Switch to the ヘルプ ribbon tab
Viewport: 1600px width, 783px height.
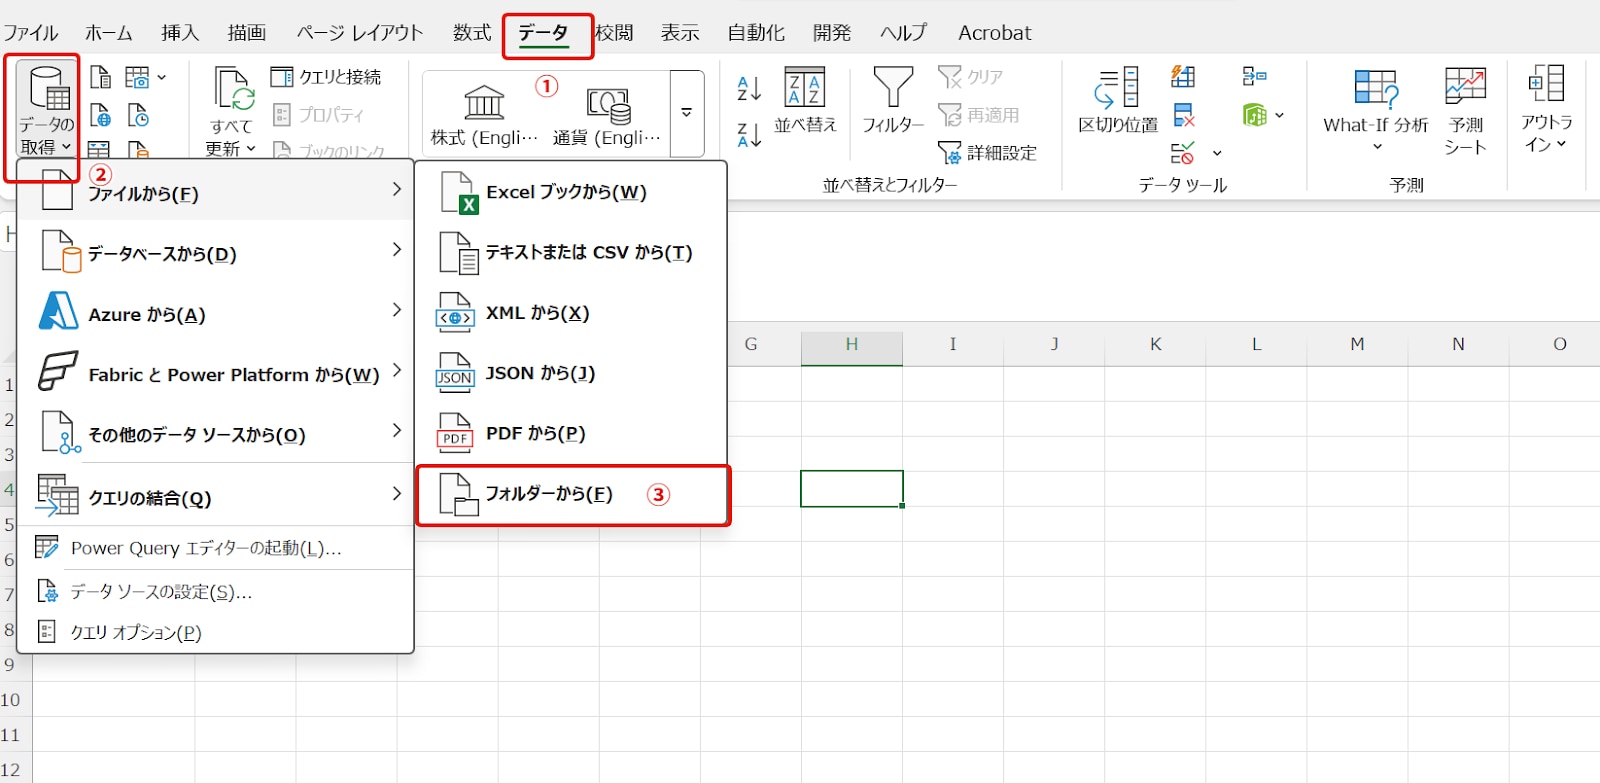904,33
